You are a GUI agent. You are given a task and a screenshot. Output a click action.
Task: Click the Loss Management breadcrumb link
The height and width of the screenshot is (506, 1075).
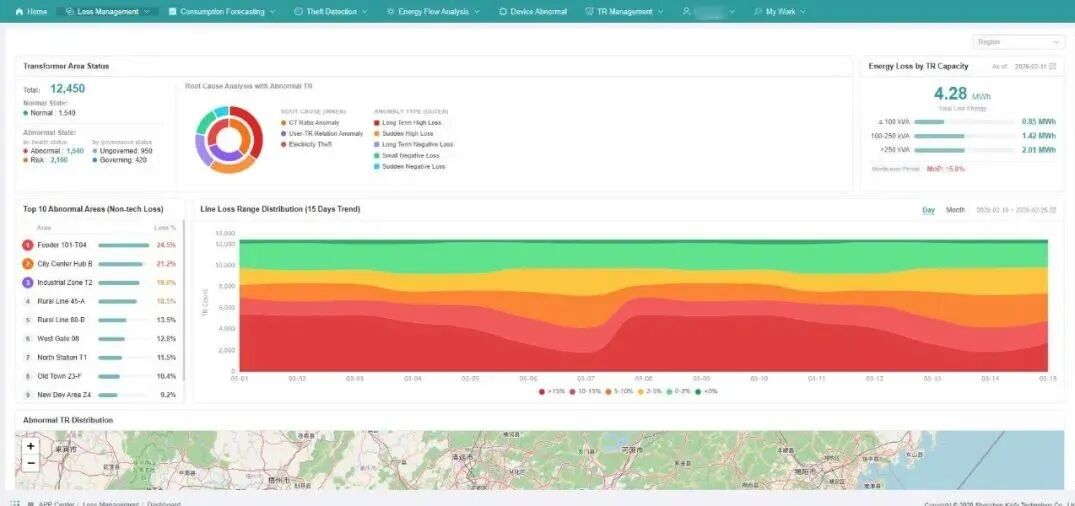tap(110, 504)
